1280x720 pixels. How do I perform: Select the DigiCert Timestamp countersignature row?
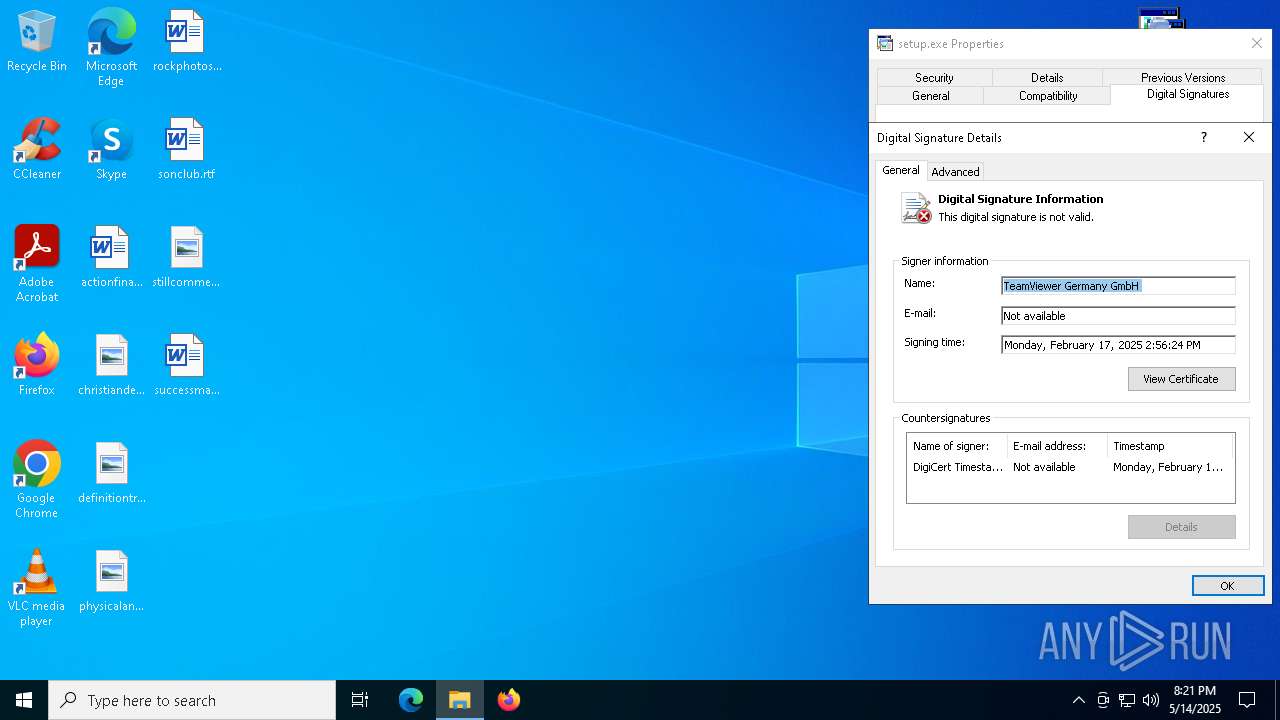pyautogui.click(x=1070, y=467)
